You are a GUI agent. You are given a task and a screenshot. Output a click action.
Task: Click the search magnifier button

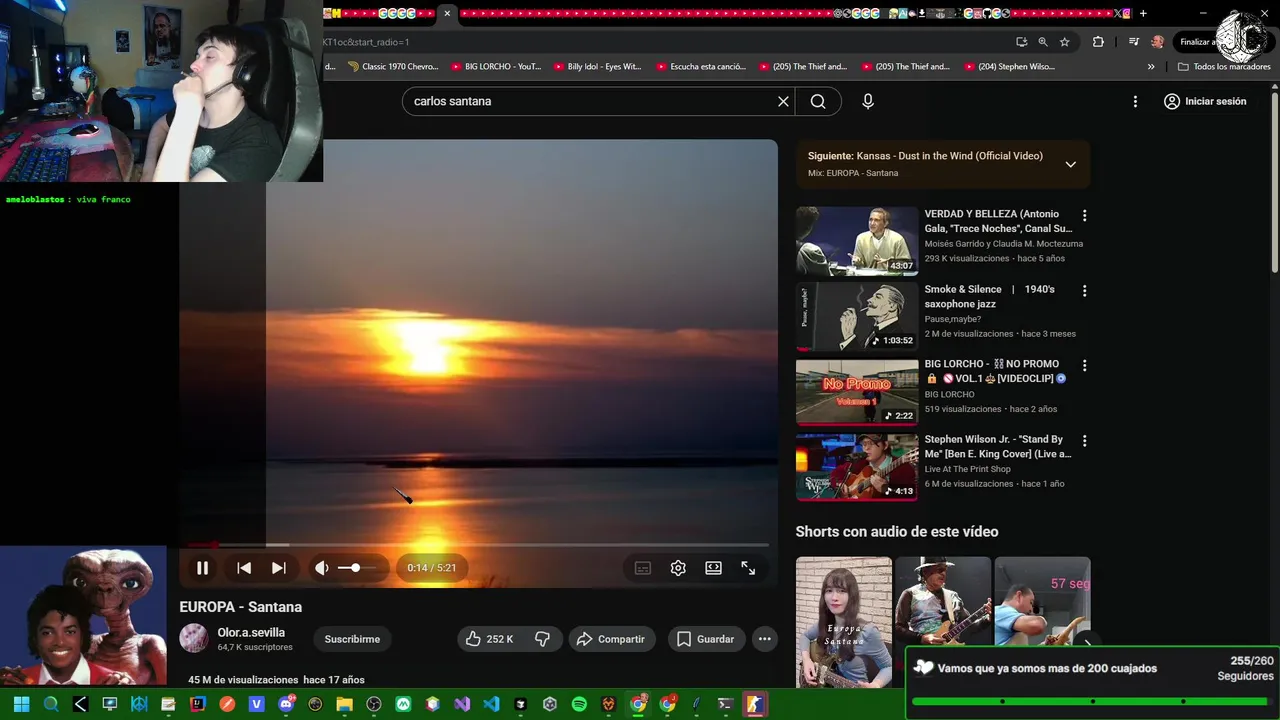click(x=818, y=101)
